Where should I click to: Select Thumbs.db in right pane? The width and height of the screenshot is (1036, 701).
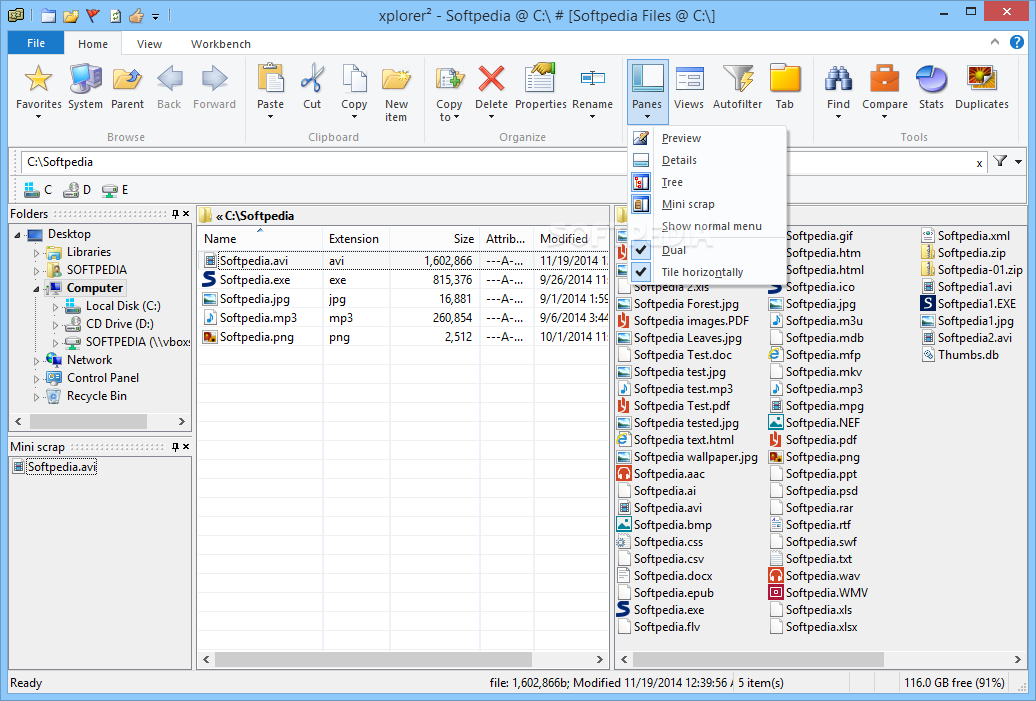(x=968, y=355)
